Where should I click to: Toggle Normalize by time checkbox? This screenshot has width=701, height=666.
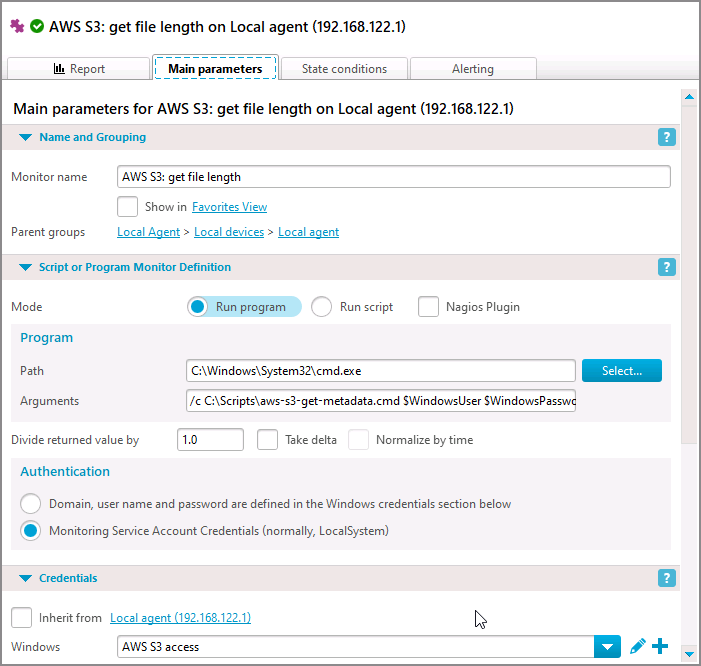(359, 439)
